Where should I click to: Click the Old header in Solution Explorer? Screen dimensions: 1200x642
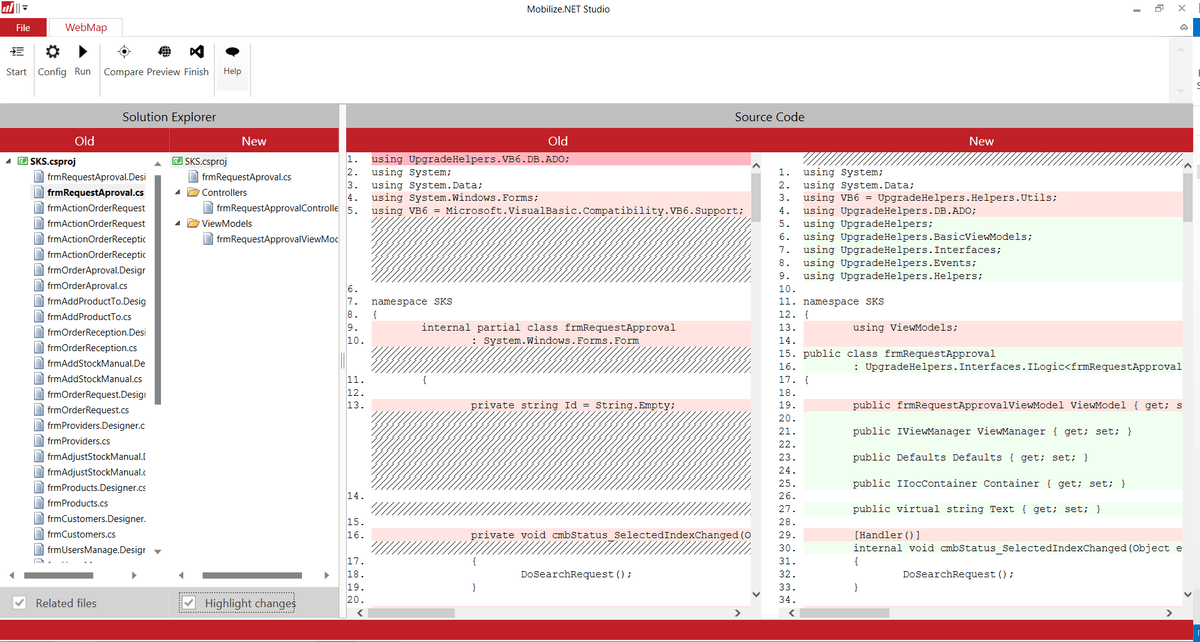point(85,141)
